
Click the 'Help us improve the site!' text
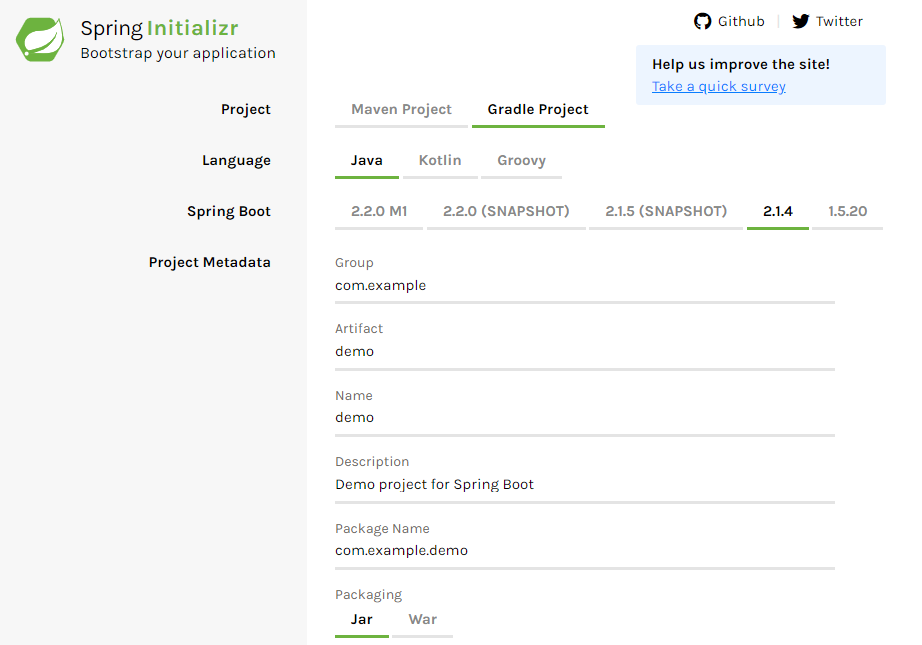click(740, 65)
